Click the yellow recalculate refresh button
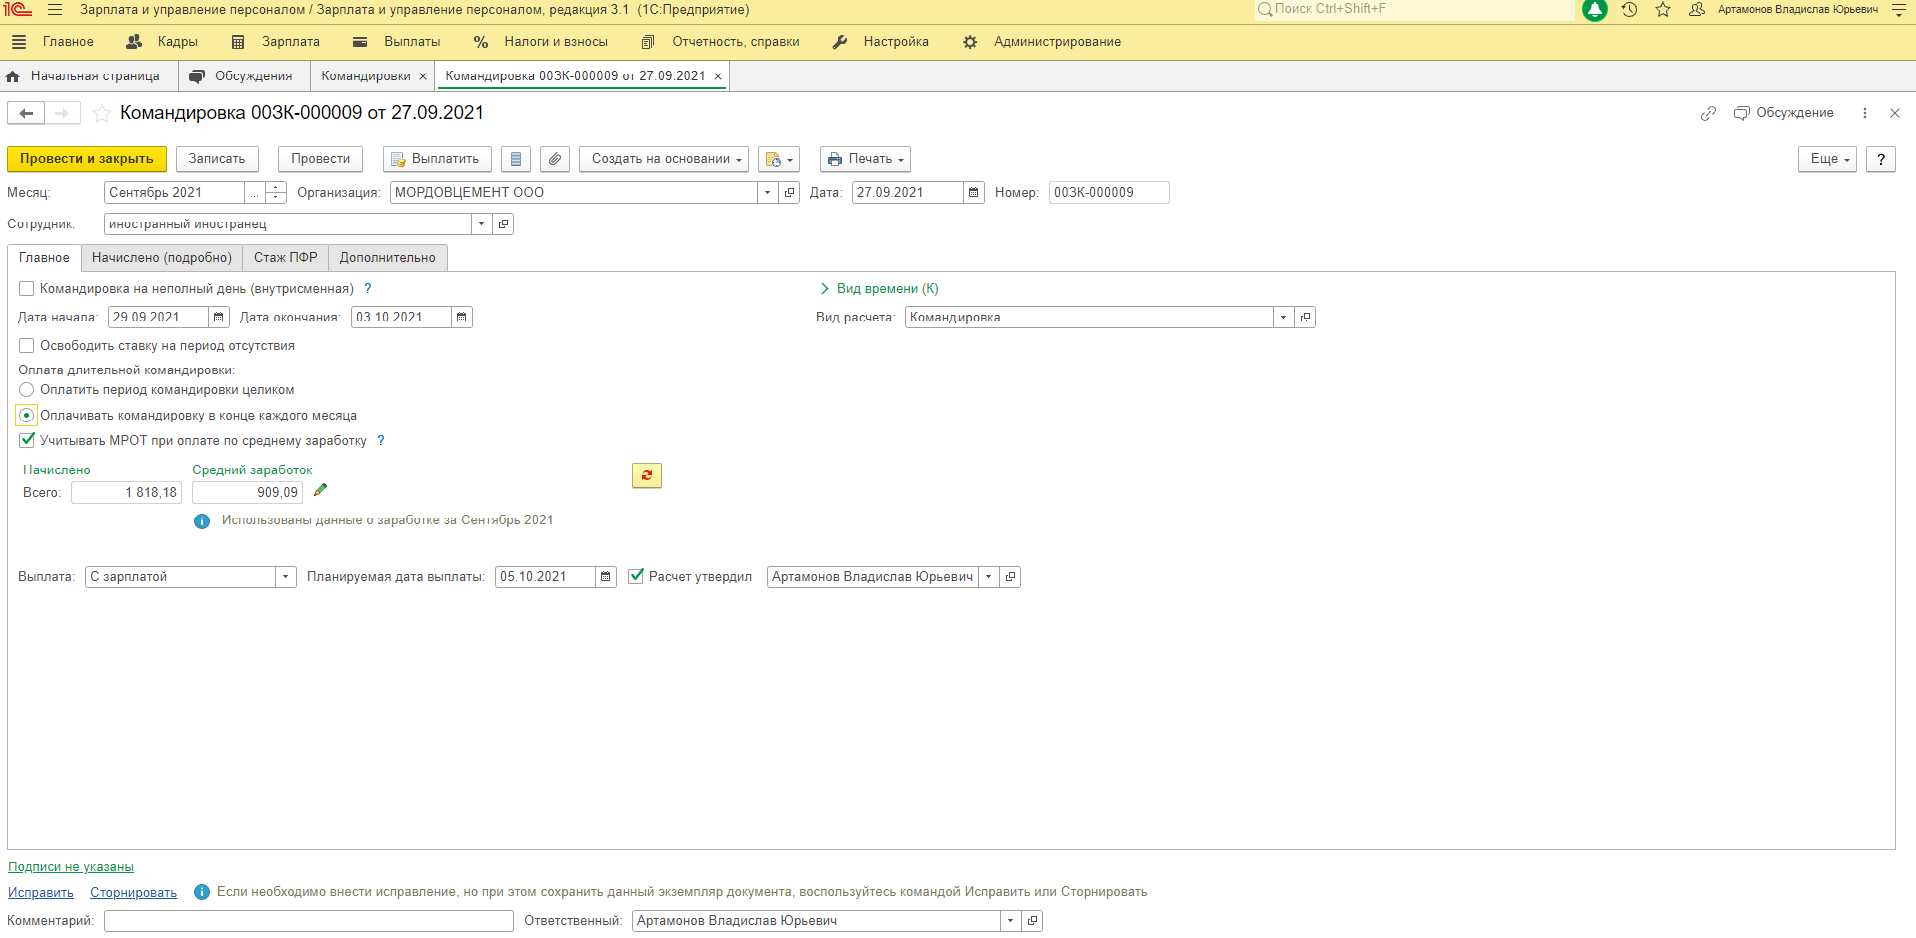Image resolution: width=1916 pixels, height=938 pixels. [646, 475]
